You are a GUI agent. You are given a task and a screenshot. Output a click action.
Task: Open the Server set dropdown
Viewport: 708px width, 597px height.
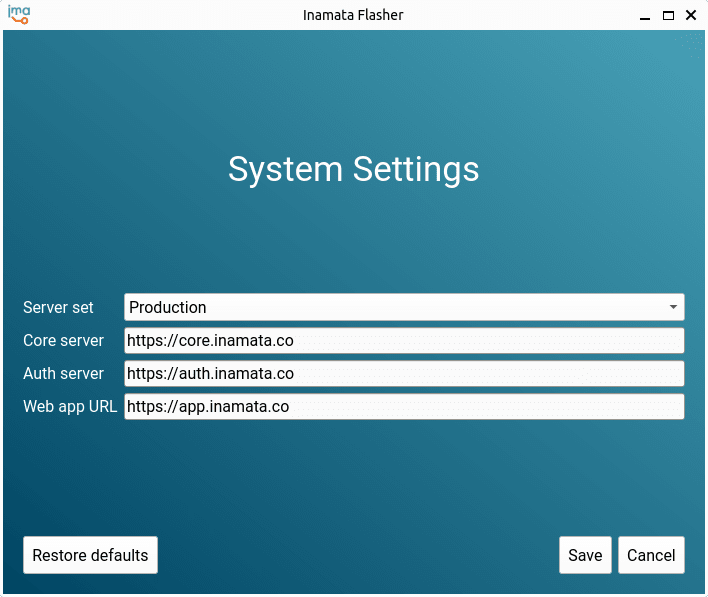404,307
